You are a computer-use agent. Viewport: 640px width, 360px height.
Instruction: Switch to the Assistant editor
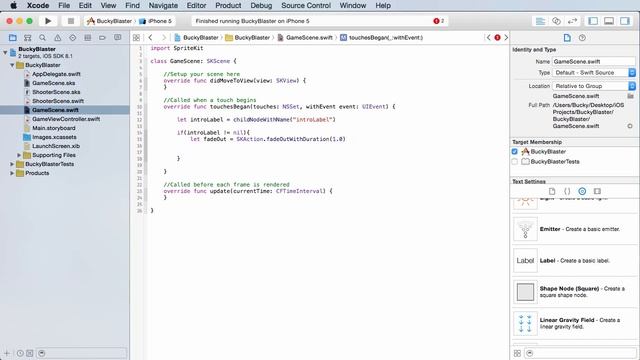pos(556,21)
